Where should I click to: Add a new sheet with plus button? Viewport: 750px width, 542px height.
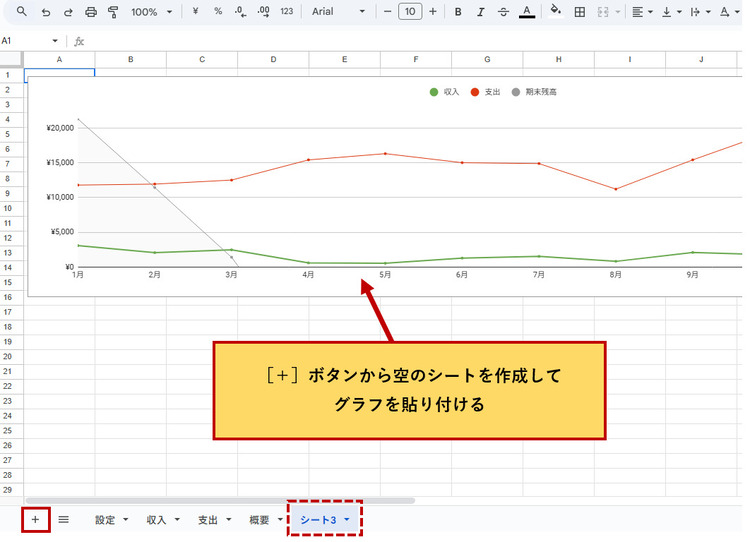[x=35, y=520]
